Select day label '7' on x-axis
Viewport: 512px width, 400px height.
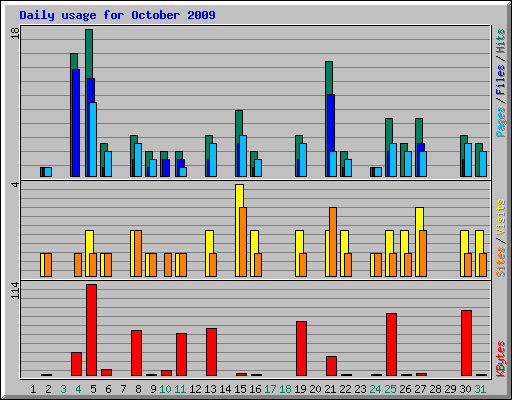click(x=123, y=389)
